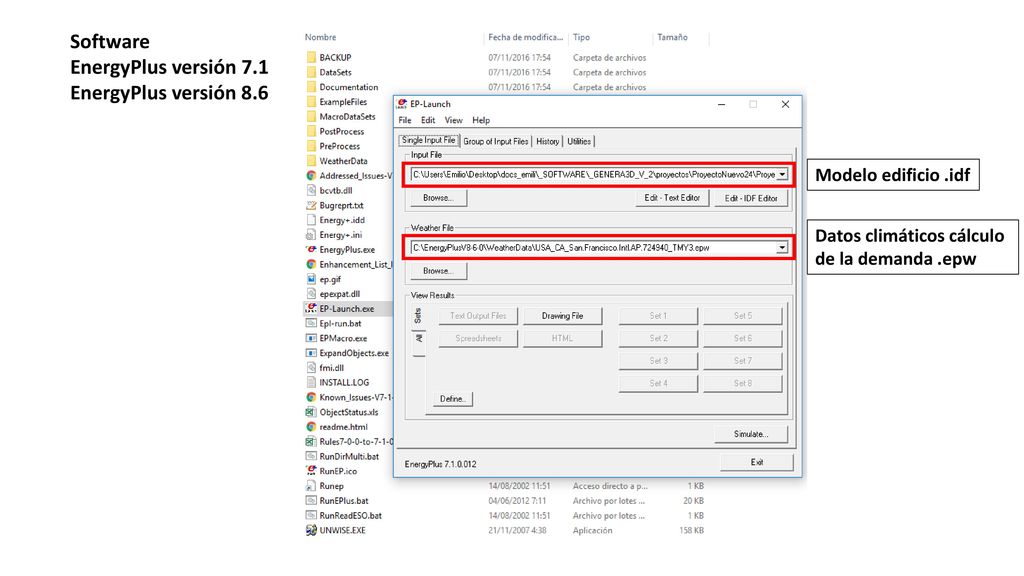Click the Drawing File button
This screenshot has width=1024, height=576.
[562, 316]
